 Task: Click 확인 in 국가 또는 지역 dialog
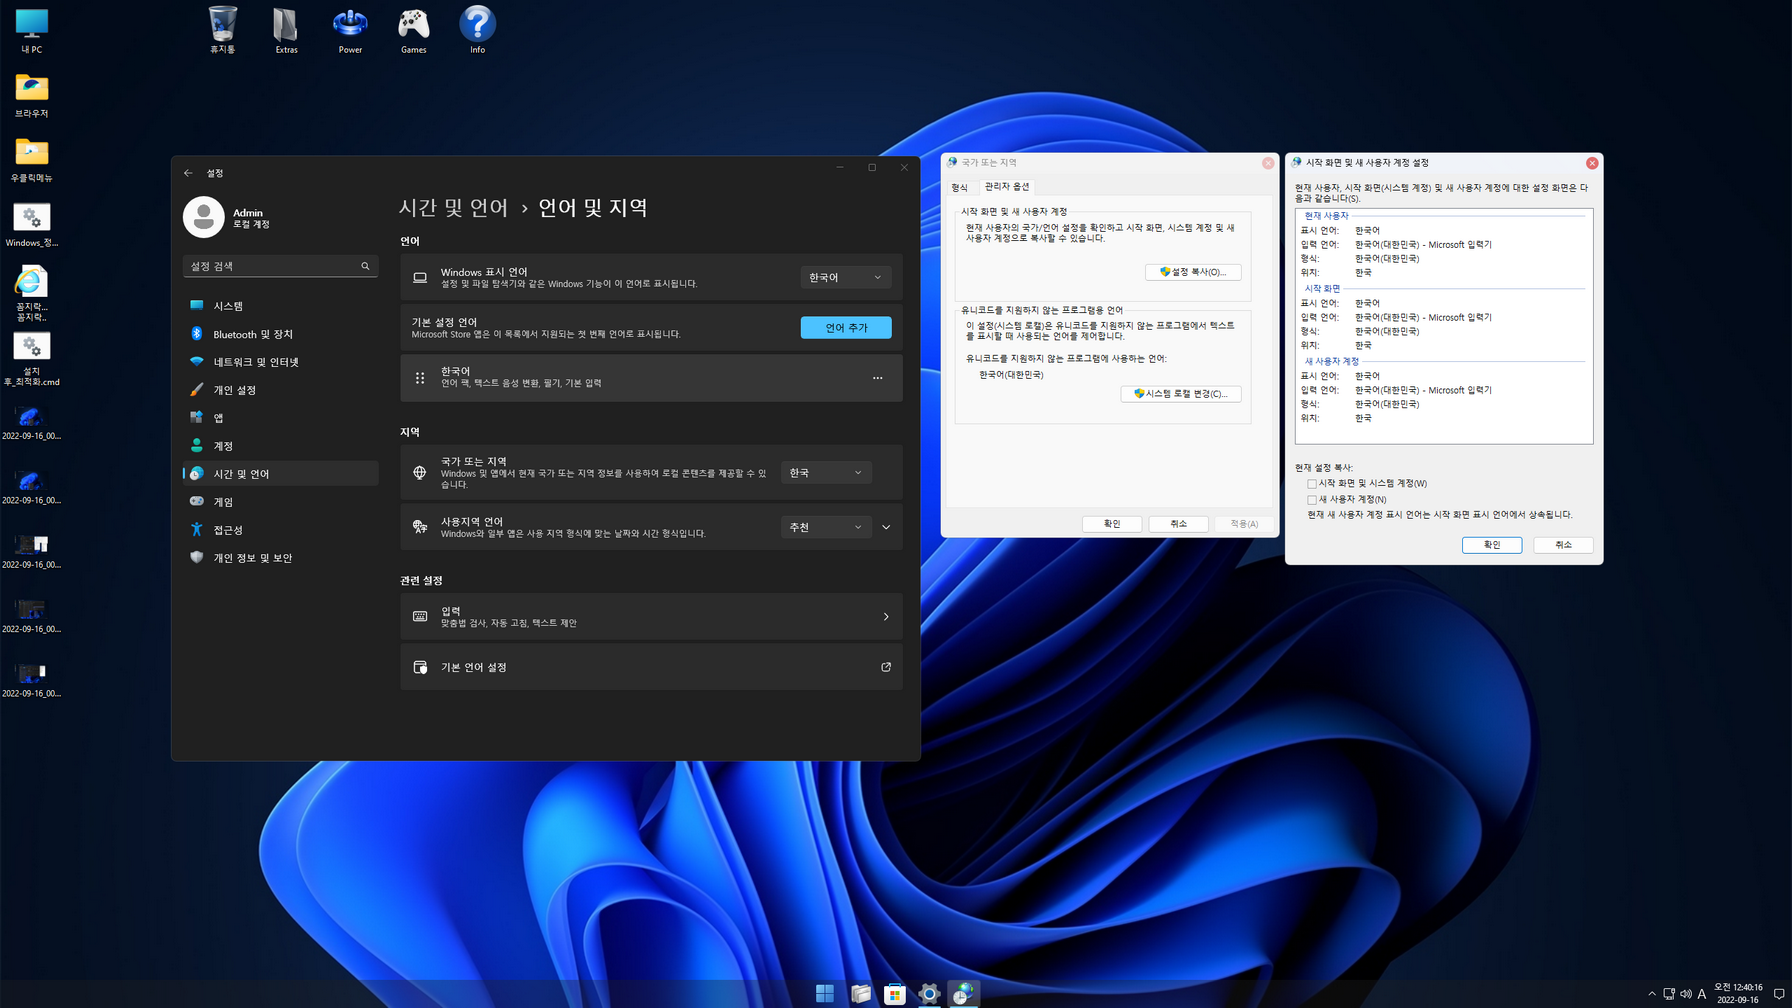[x=1112, y=524]
